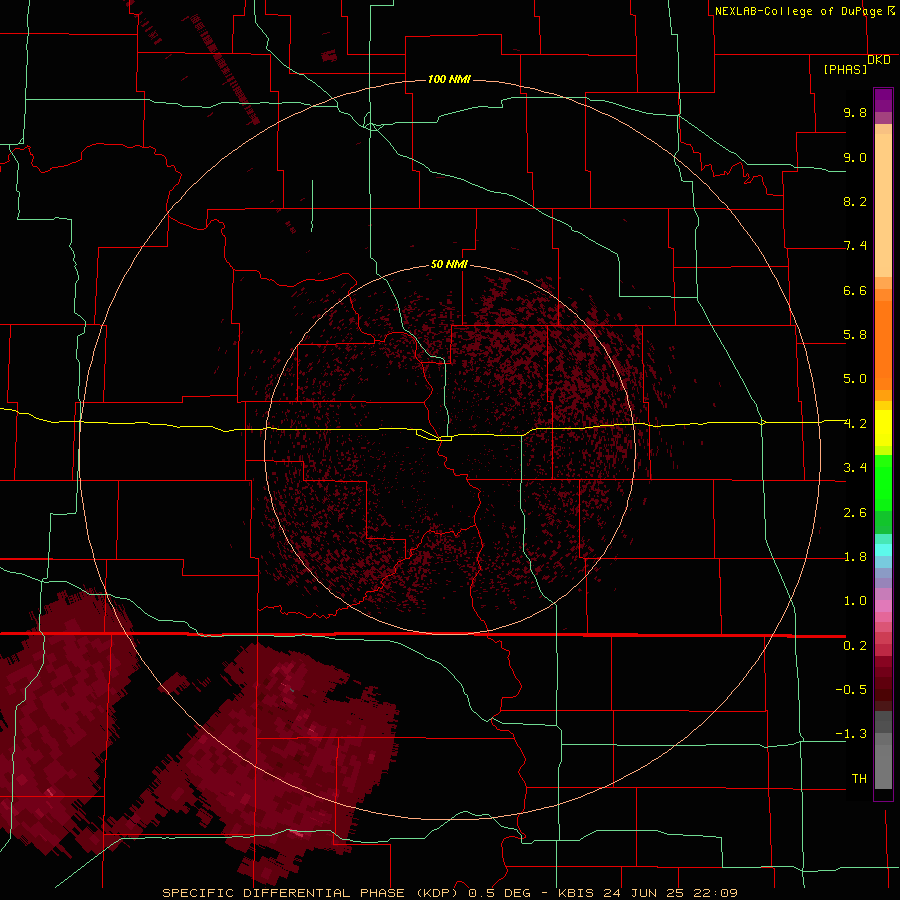Click the 2.6 legend value
Screen dimensions: 900x900
tap(855, 513)
